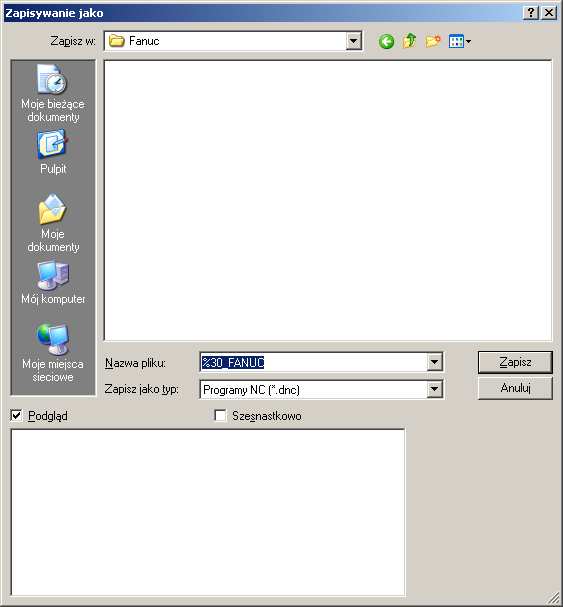Click the Nazwa pliku text field
Screen dimensions: 563x607
tap(314, 362)
